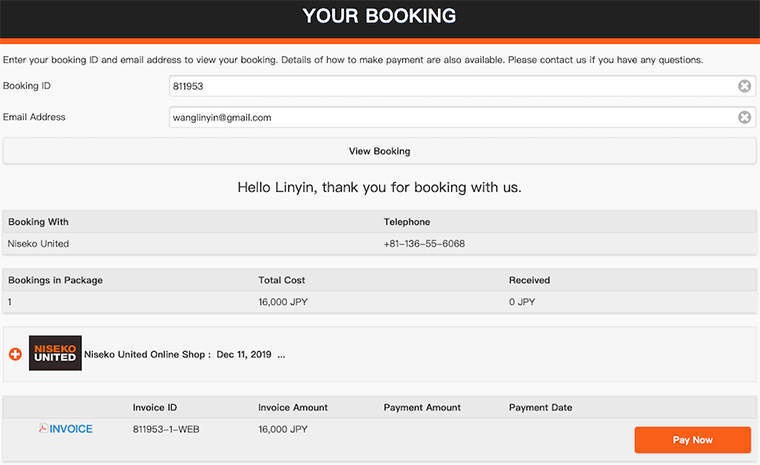Click the Total Cost 16,000 JPY value
Screen dimensions: 760x465
283,302
